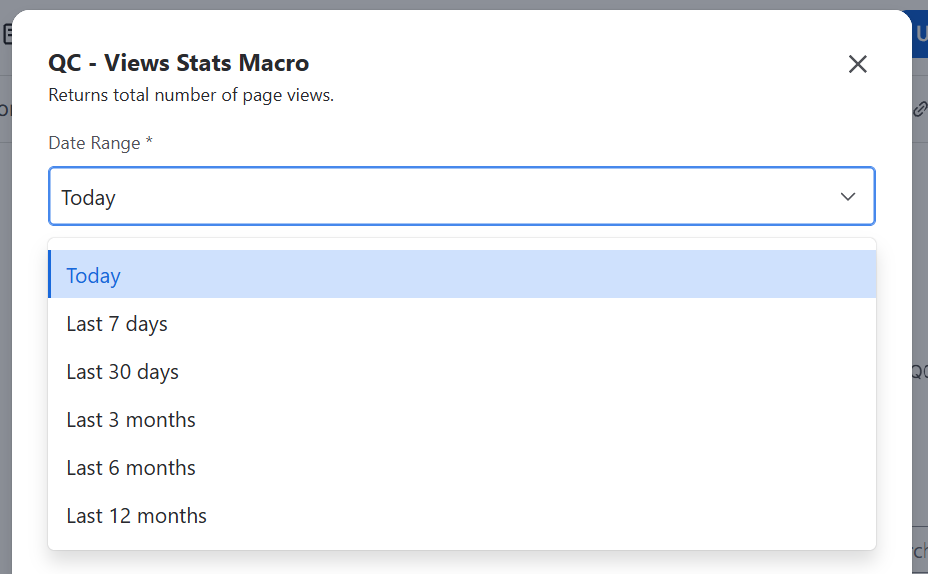
Task: Click the Date Range field label
Action: tap(94, 143)
